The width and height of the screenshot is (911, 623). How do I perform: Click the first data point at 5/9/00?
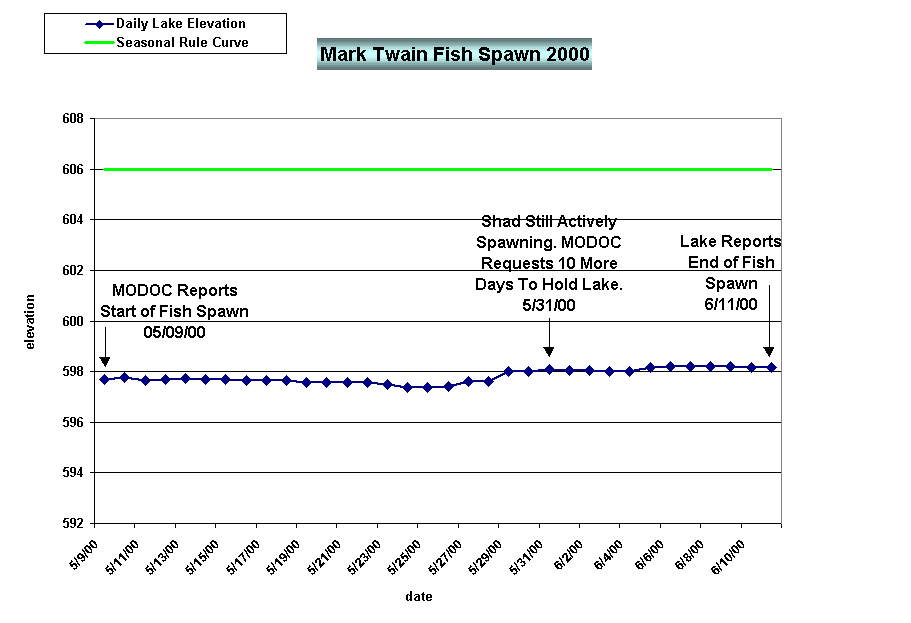[105, 379]
